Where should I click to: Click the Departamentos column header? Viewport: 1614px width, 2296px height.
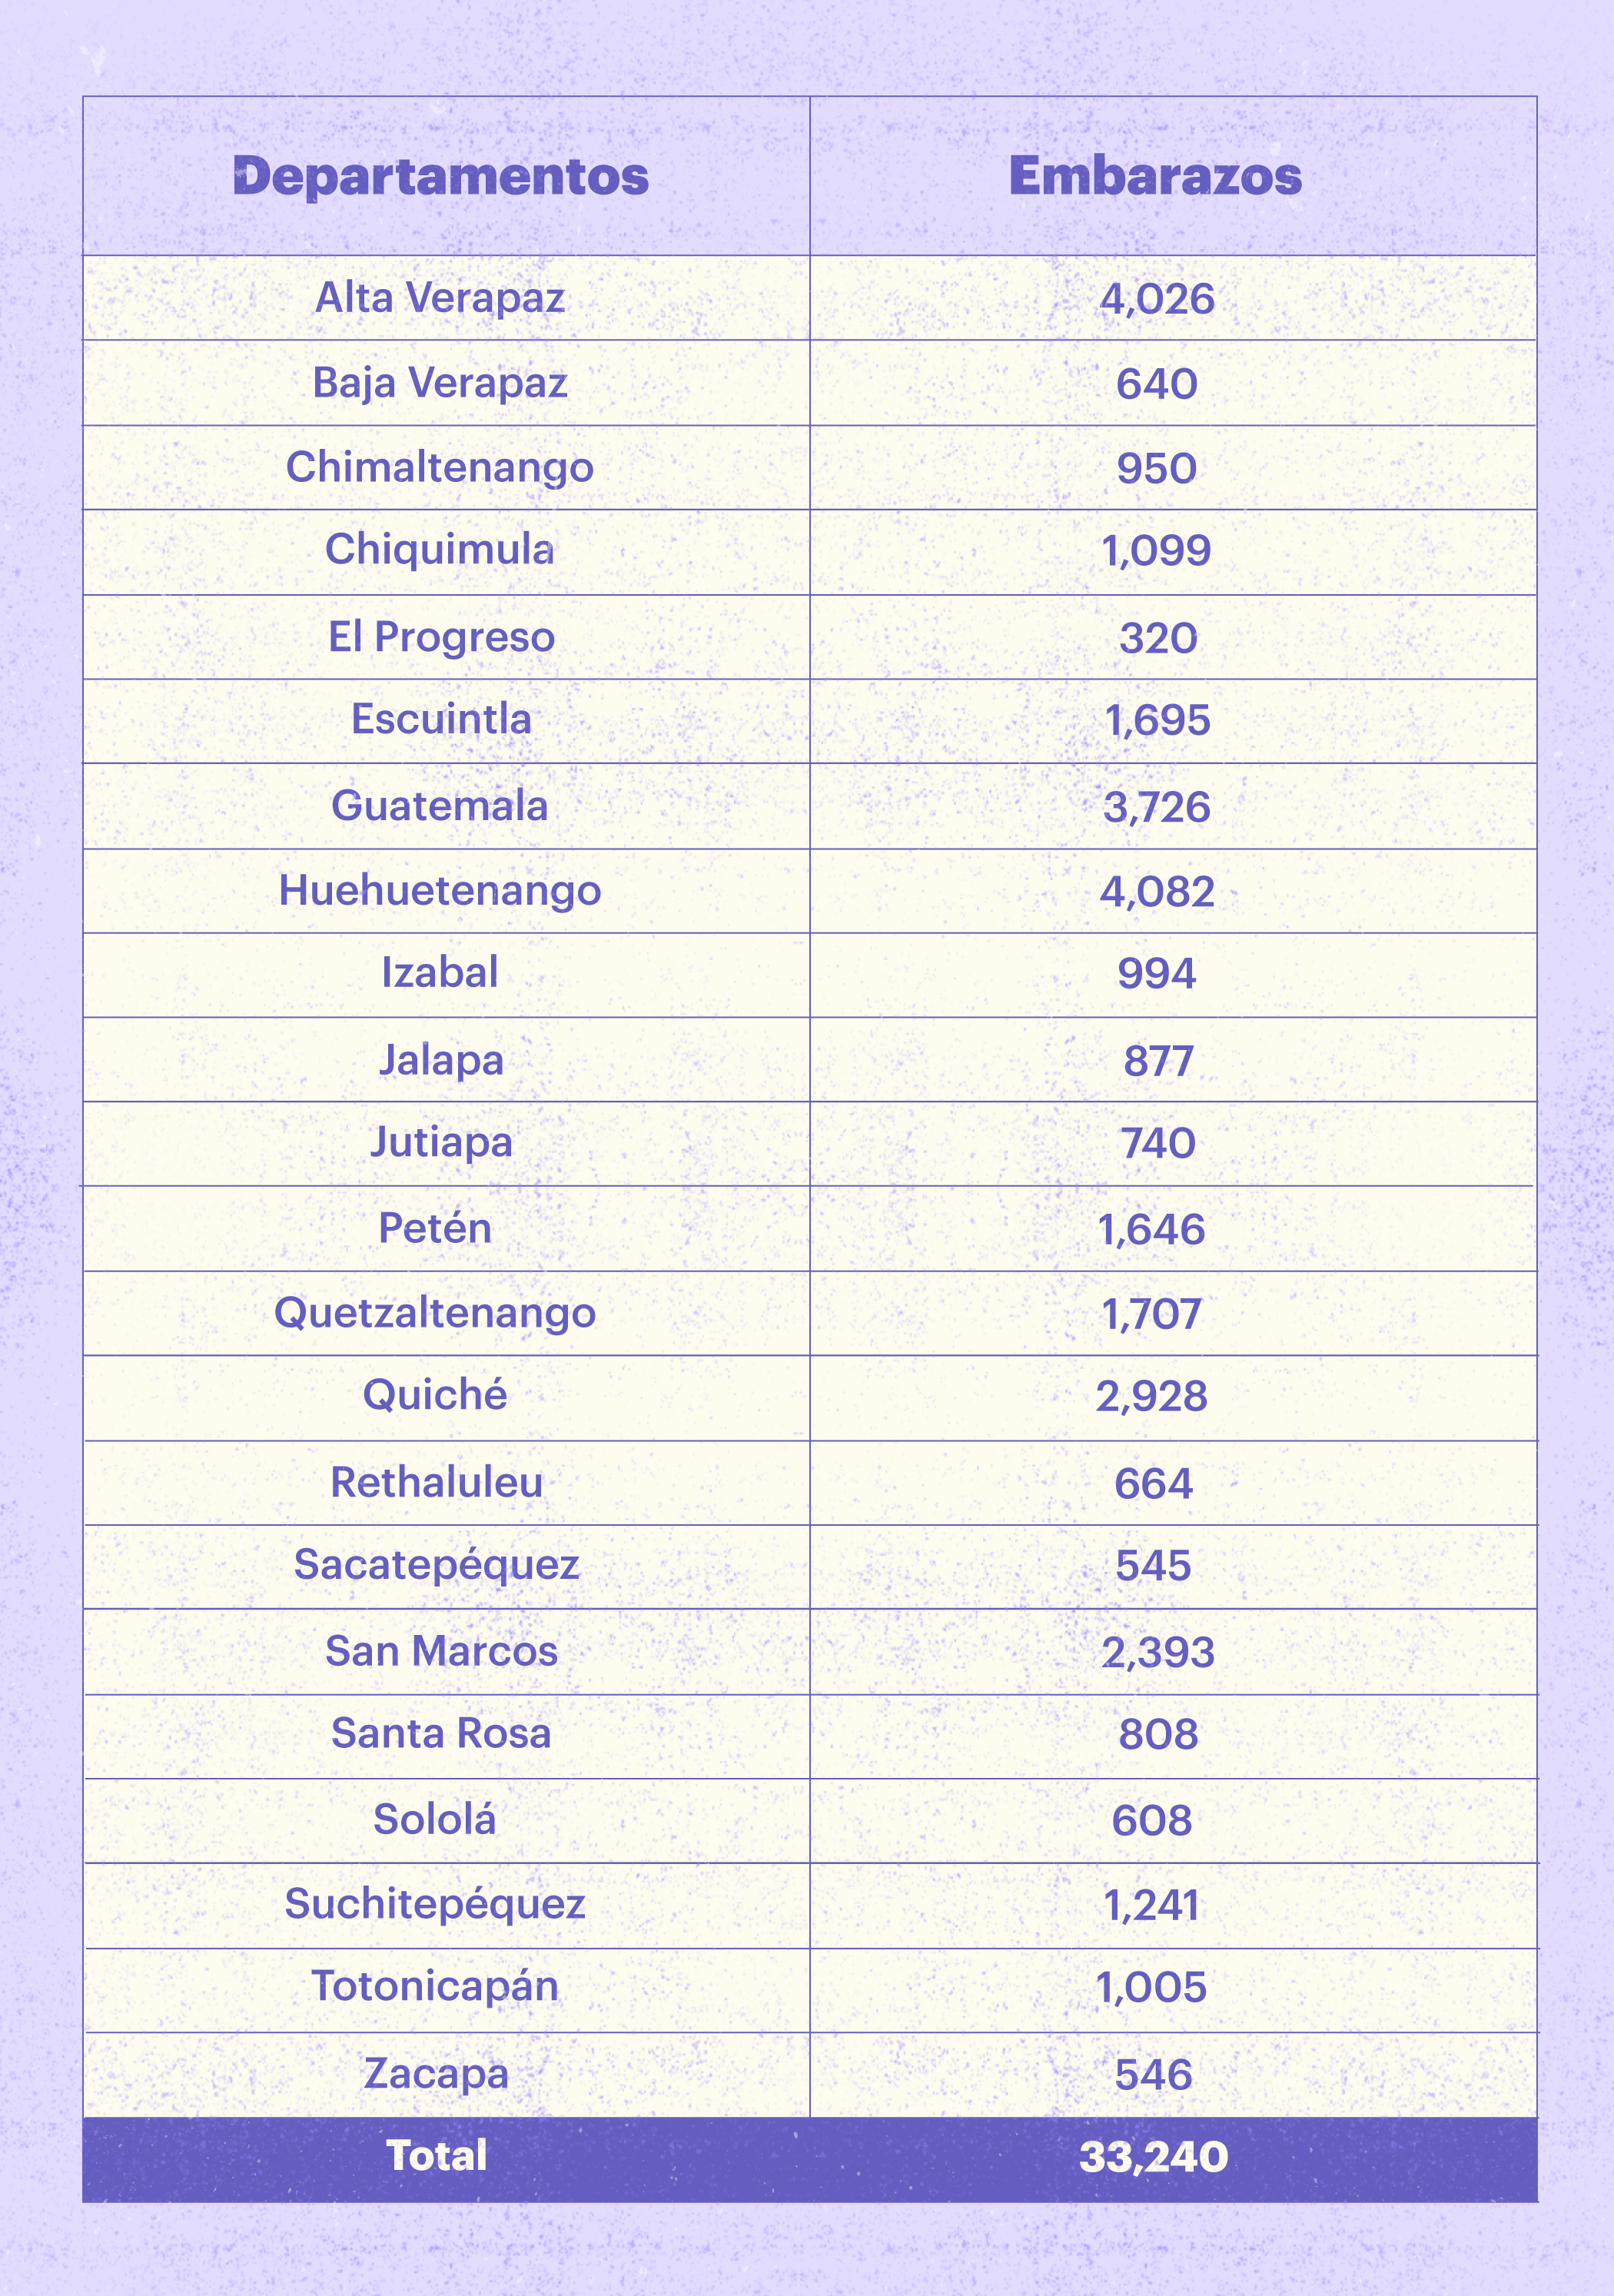click(x=441, y=177)
